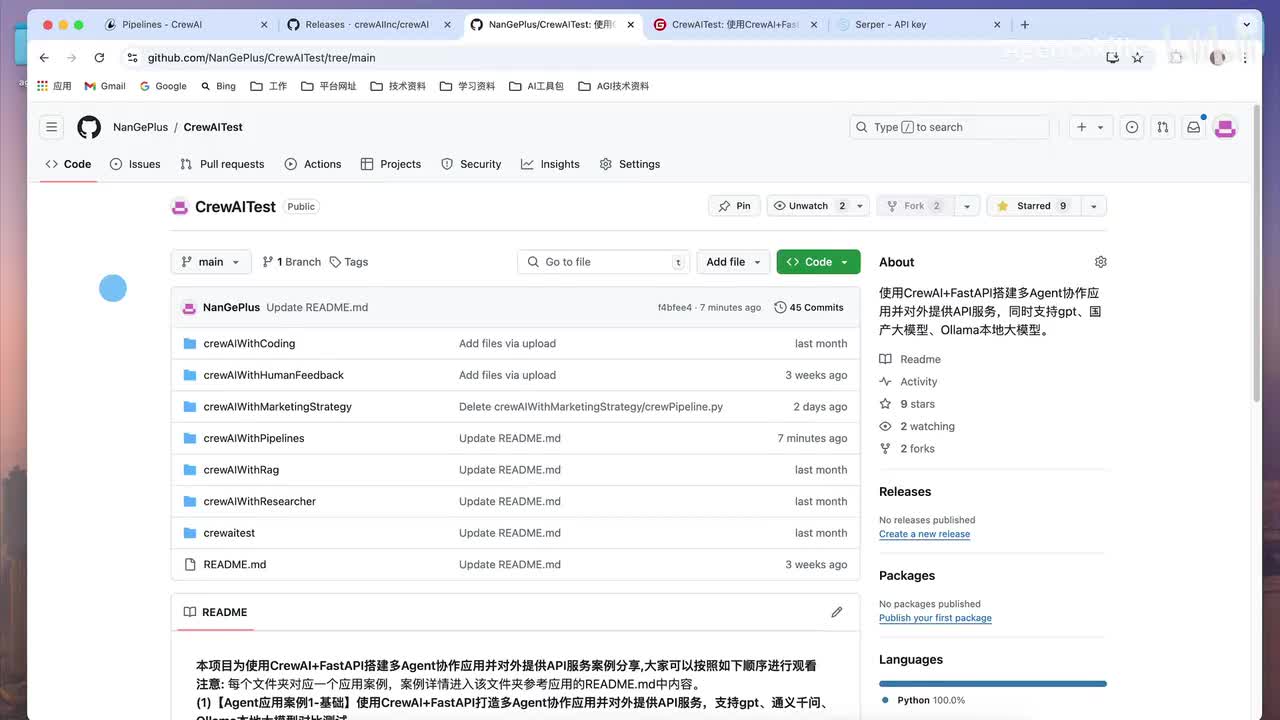Screen dimensions: 1280x720
Task: Open a new browser tab
Action: (1025, 24)
